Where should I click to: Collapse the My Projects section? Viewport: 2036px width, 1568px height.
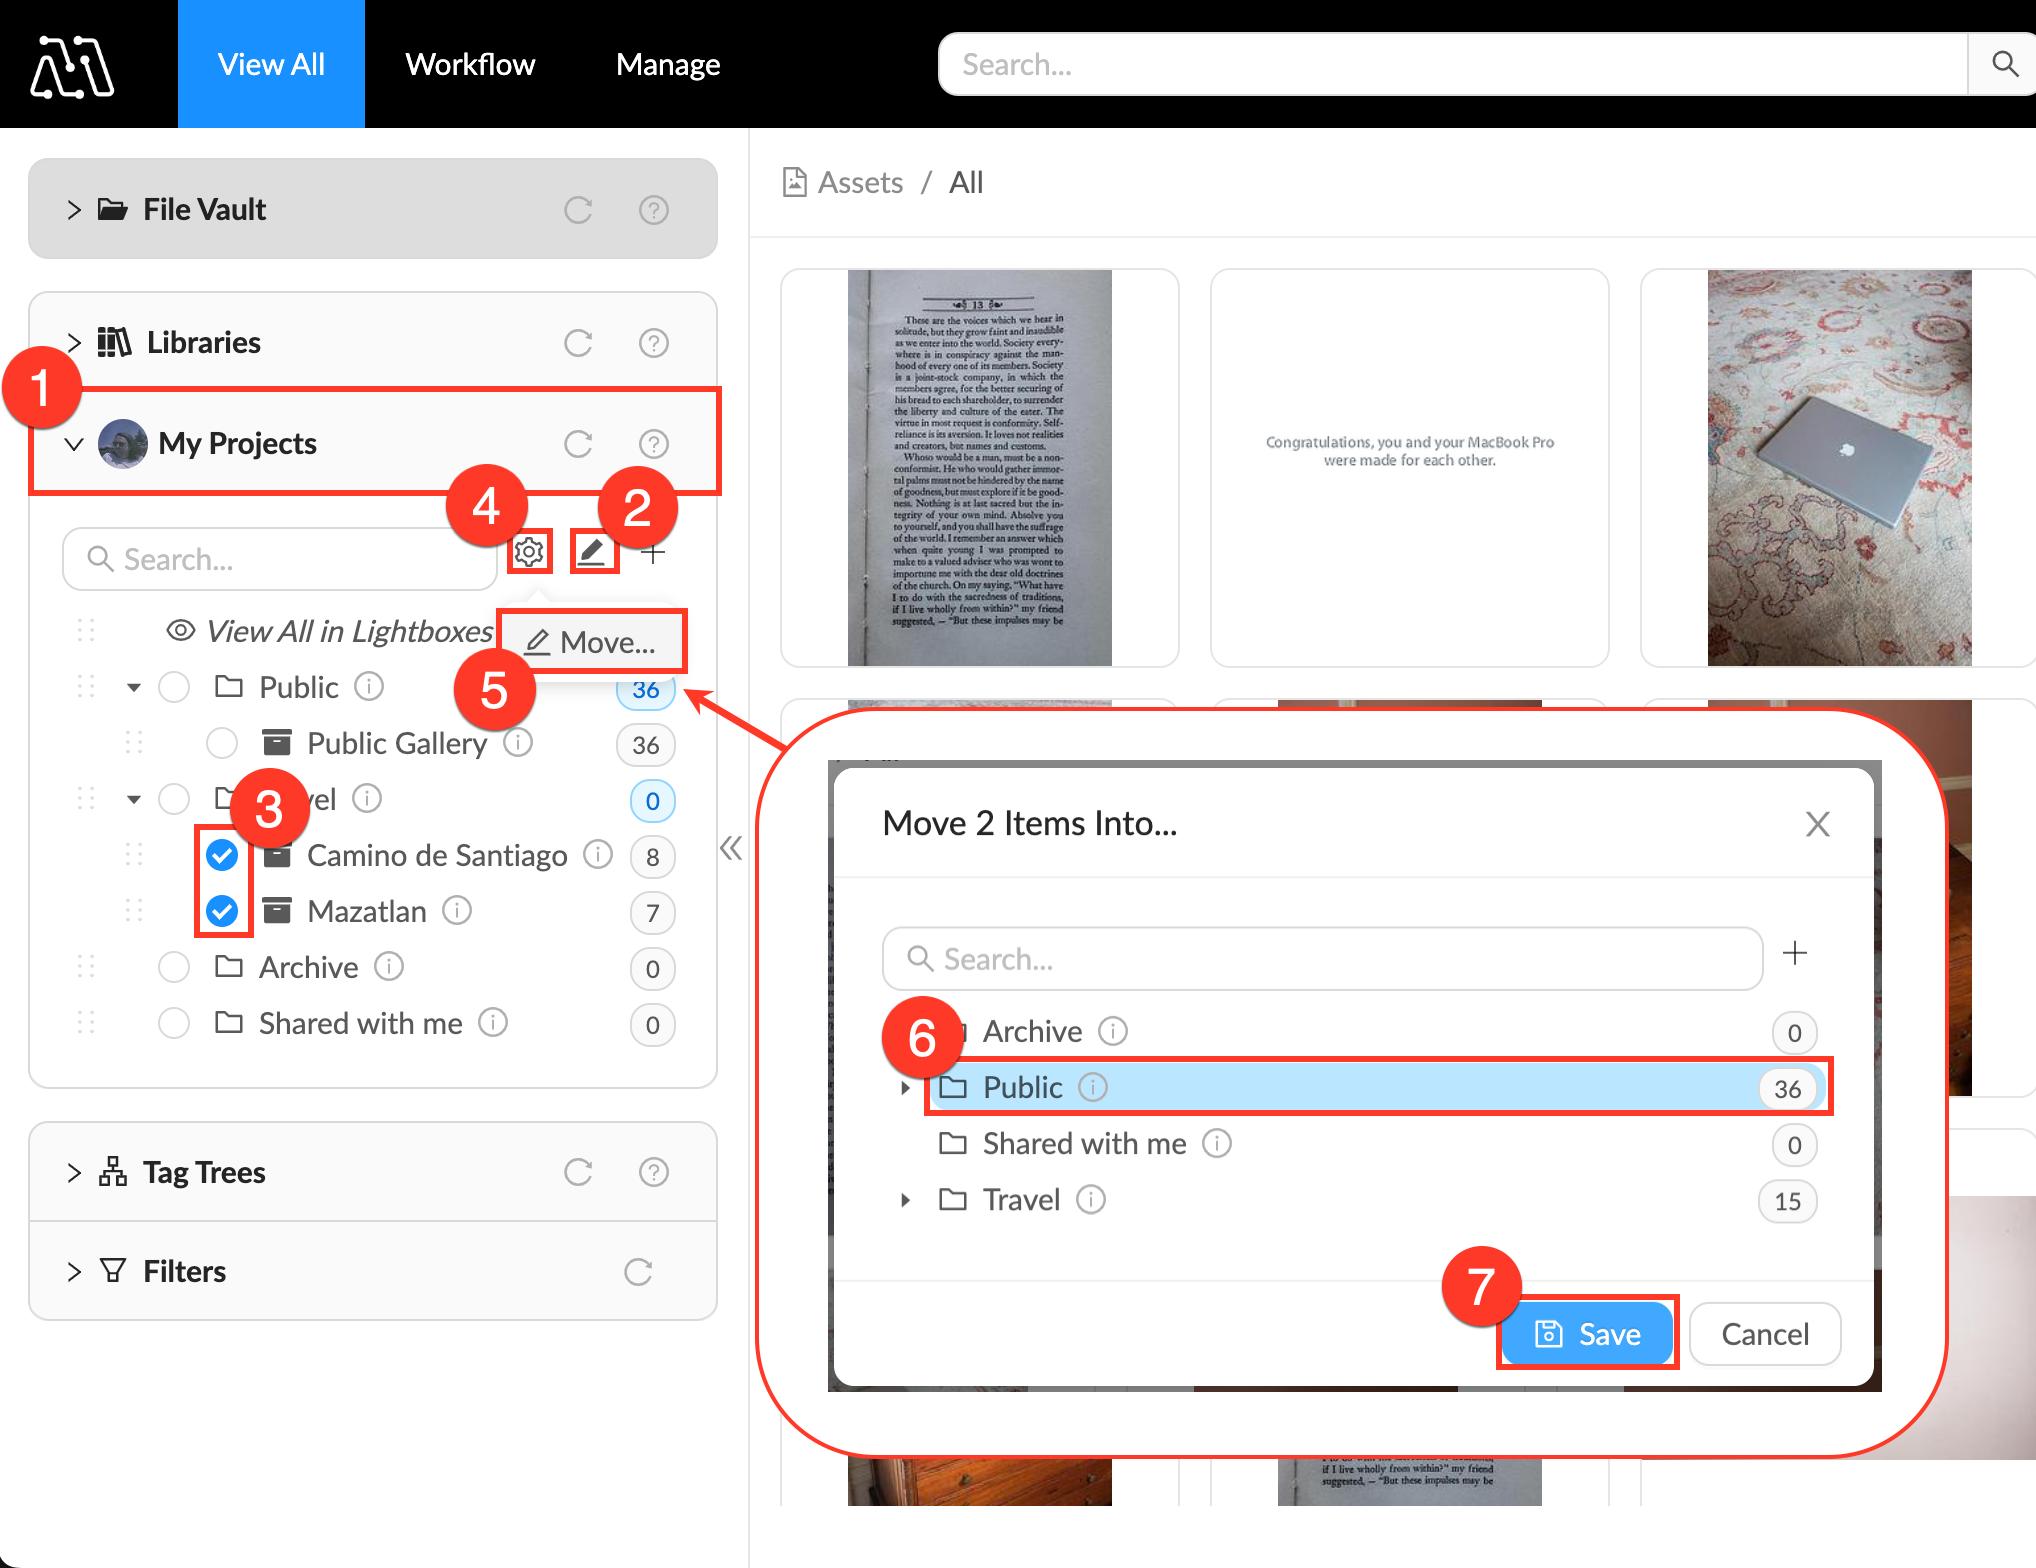(74, 444)
